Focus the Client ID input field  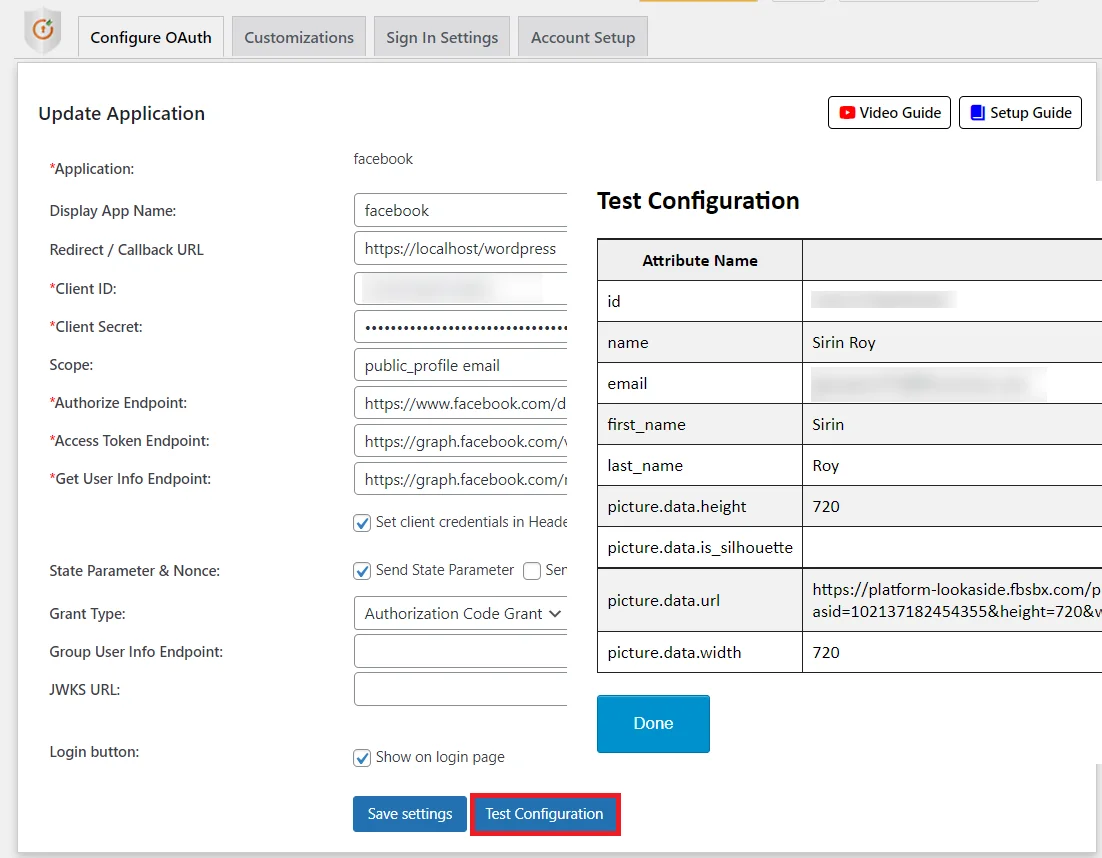pos(461,288)
